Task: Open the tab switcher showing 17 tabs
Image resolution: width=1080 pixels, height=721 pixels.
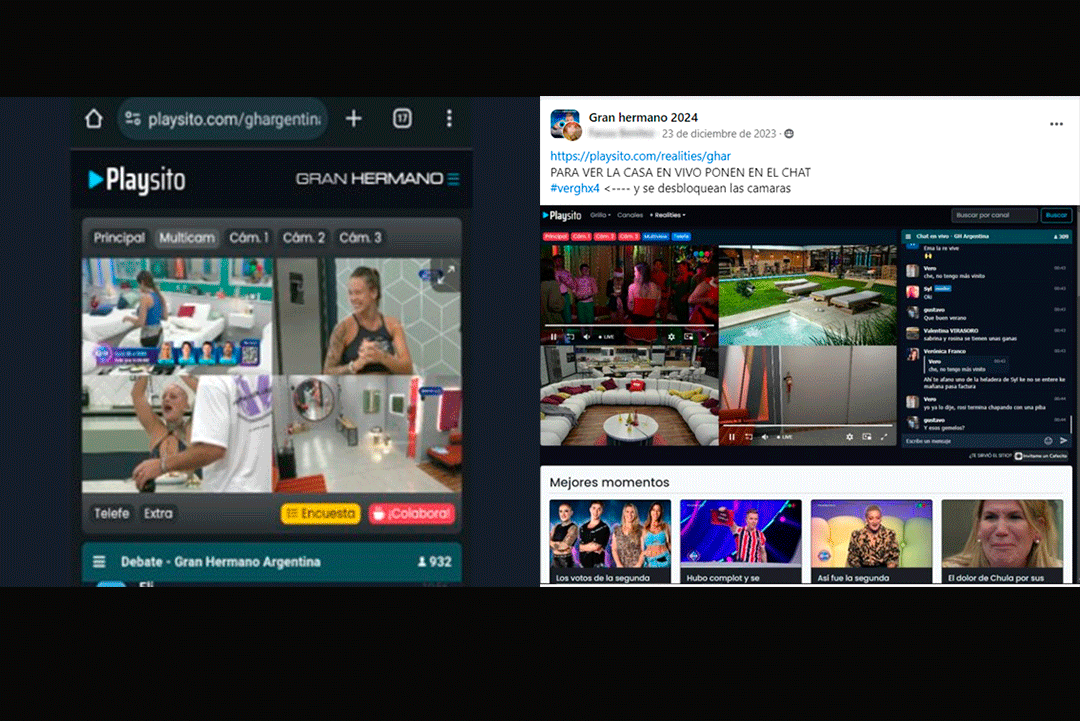Action: 402,118
